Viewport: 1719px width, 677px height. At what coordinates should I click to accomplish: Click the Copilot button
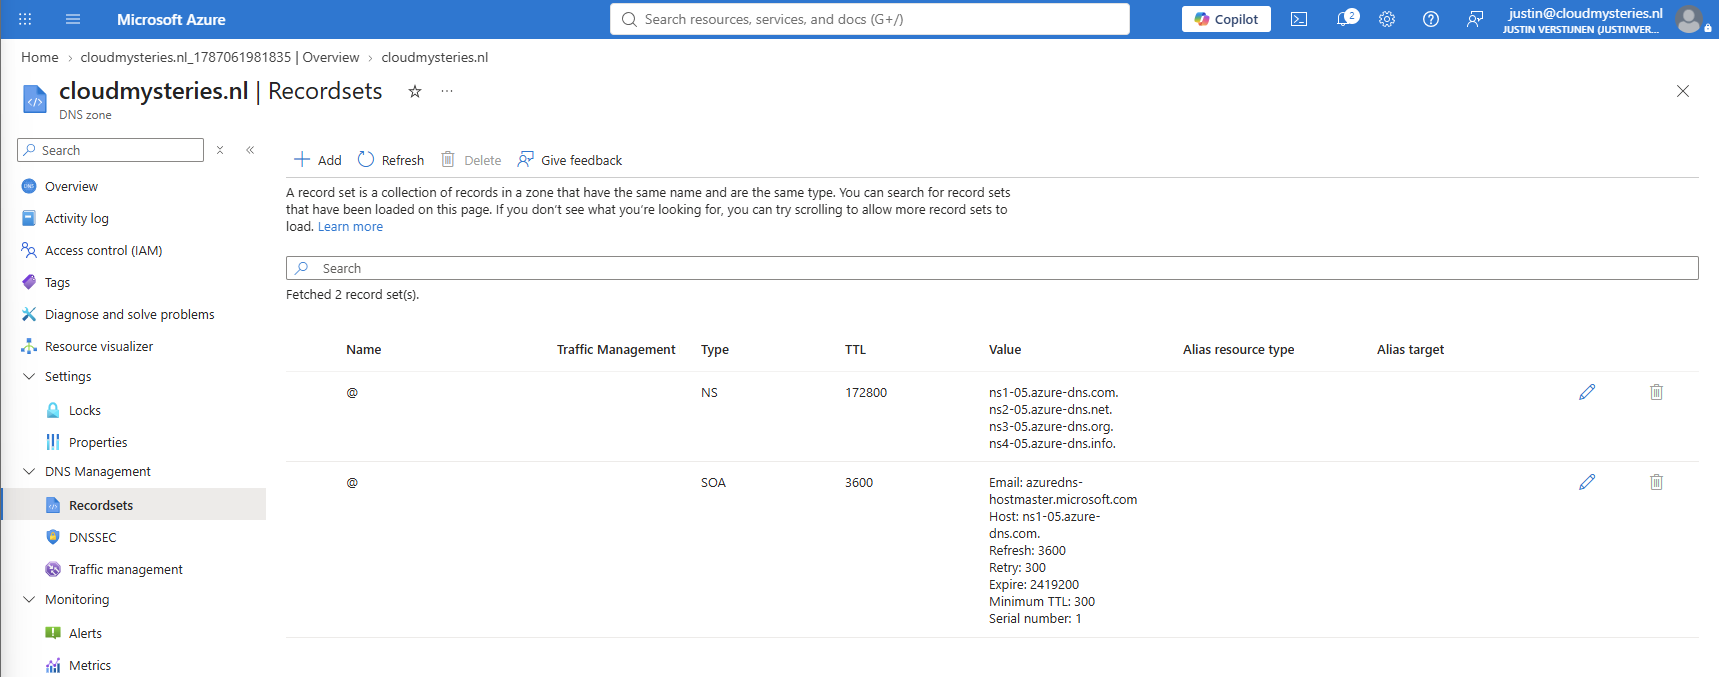coord(1226,19)
